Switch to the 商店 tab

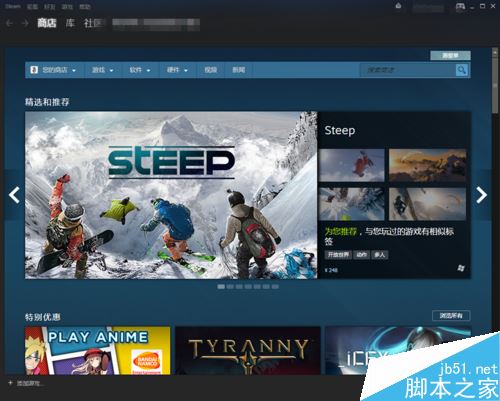tap(47, 23)
